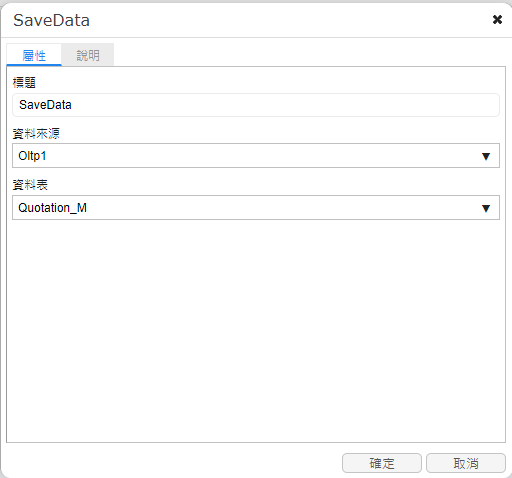Click the 資料來源 field label
Screen dimensions: 512x478
pyautogui.click(x=36, y=134)
